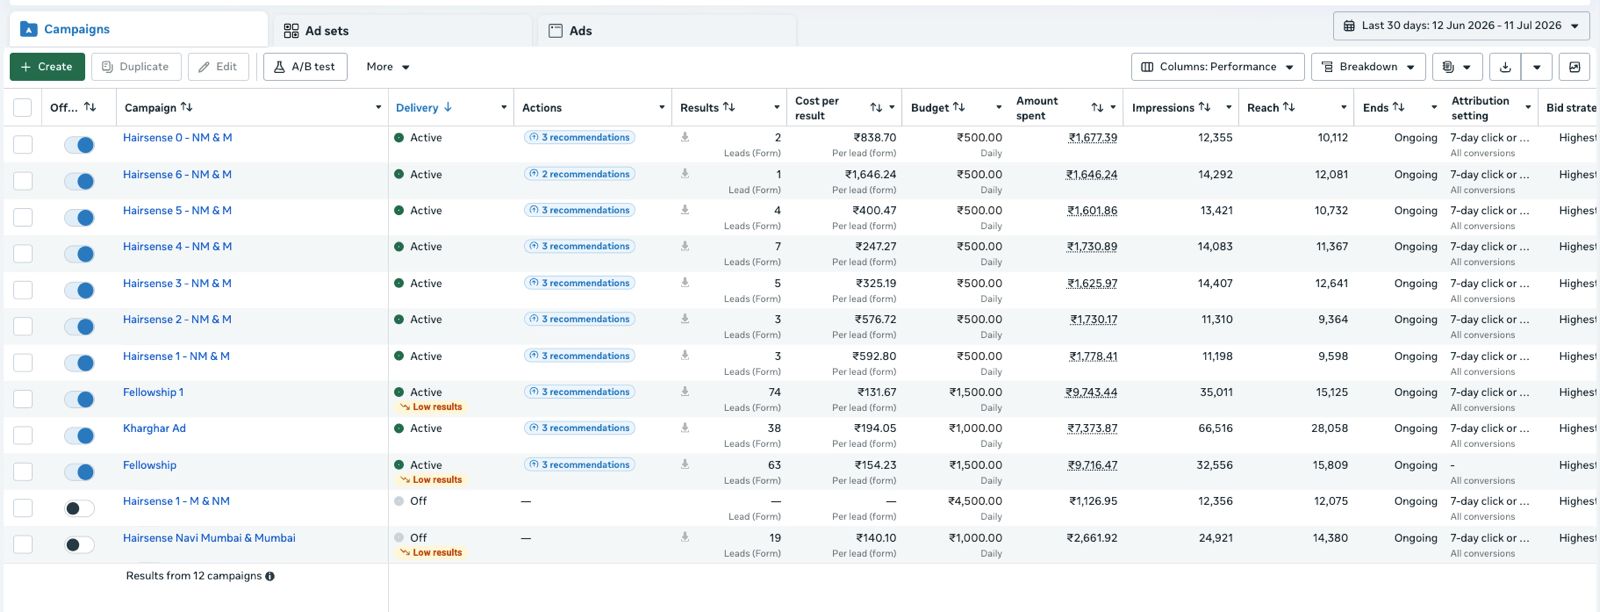This screenshot has height=612, width=1600.
Task: Click Low results warning under Fellowship 1 delivery
Action: click(431, 407)
